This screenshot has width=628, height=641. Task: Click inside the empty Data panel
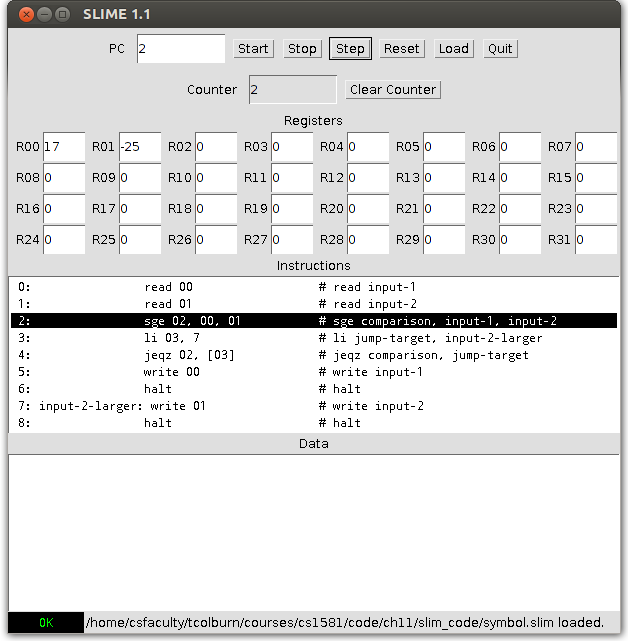tap(313, 530)
